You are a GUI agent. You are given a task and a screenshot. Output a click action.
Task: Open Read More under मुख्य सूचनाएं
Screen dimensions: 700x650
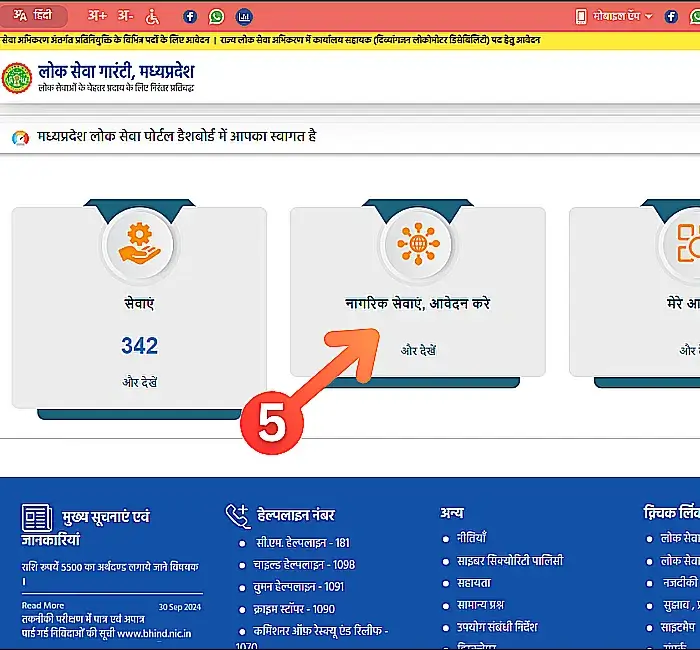43,605
